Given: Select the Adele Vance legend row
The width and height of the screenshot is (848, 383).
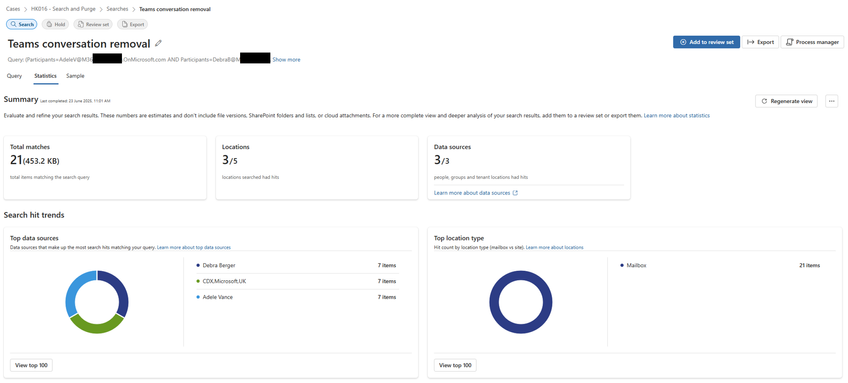Looking at the screenshot, I should 297,297.
